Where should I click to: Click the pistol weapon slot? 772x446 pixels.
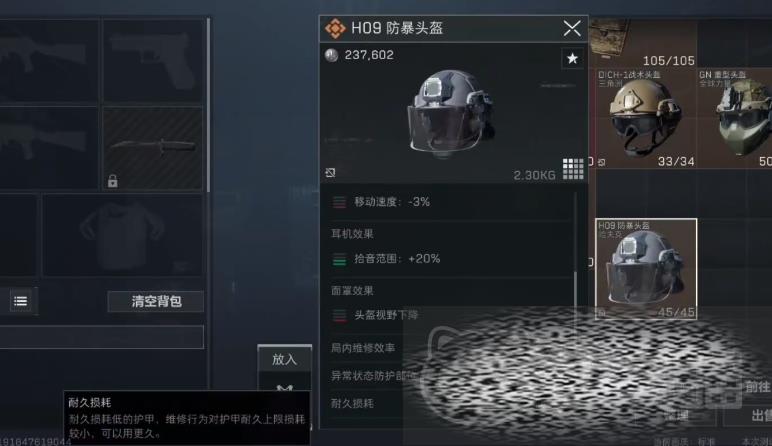[153, 61]
